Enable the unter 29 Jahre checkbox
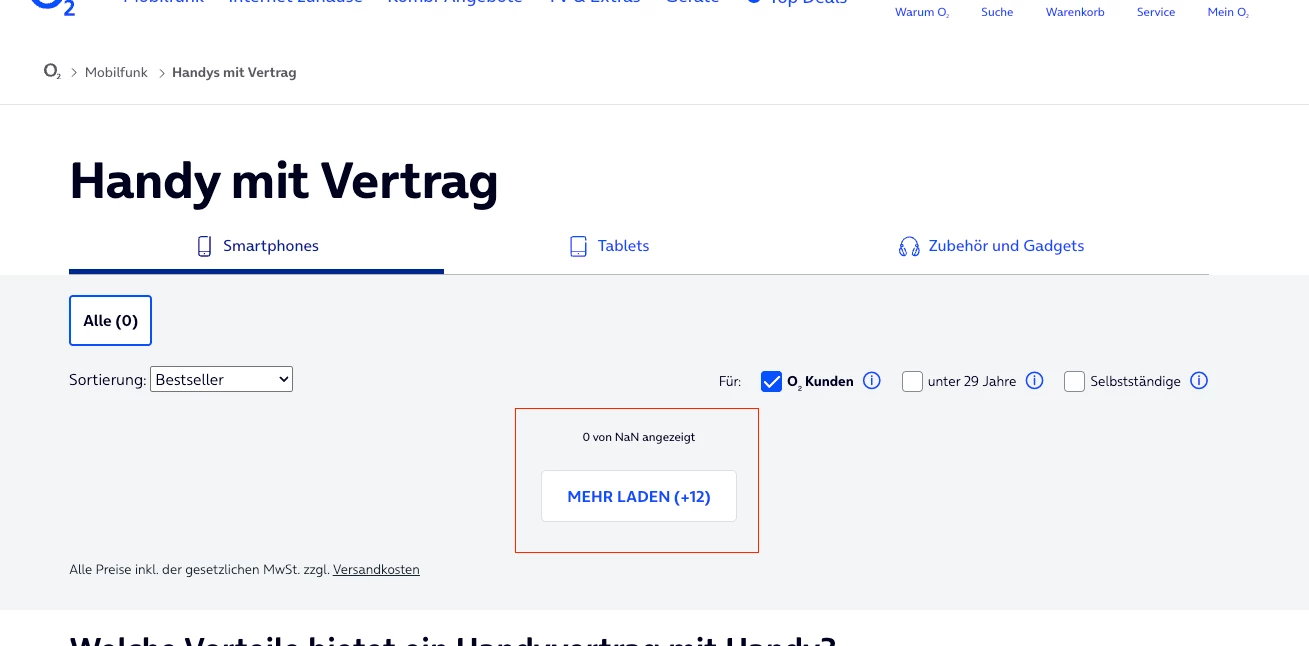 coord(912,381)
